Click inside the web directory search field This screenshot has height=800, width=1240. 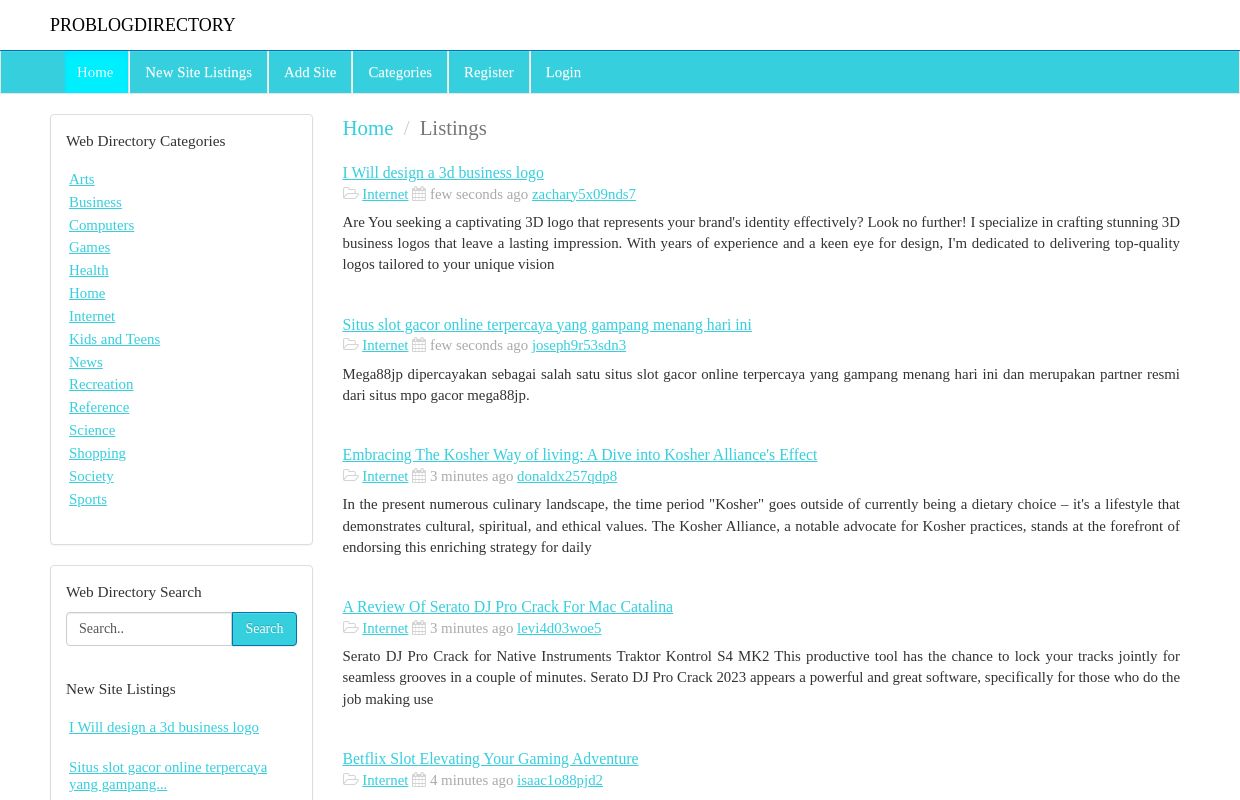[x=148, y=628]
